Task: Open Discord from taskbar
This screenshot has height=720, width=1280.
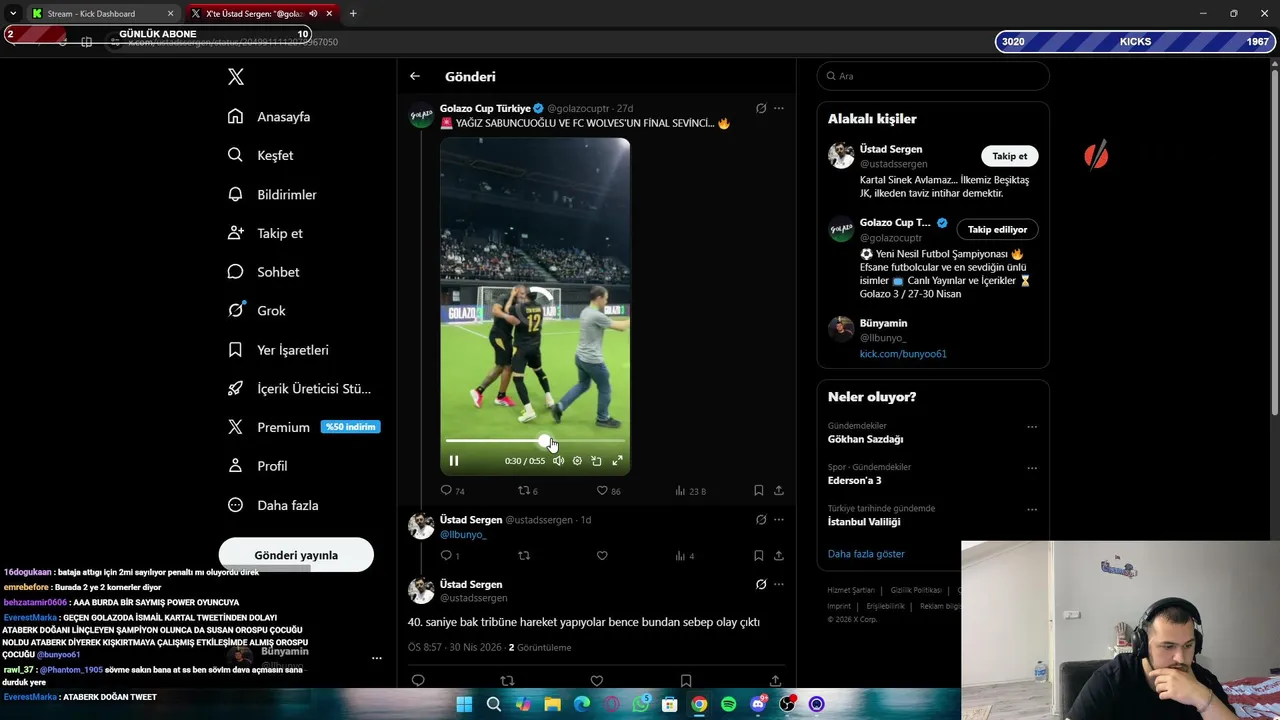Action: (758, 704)
